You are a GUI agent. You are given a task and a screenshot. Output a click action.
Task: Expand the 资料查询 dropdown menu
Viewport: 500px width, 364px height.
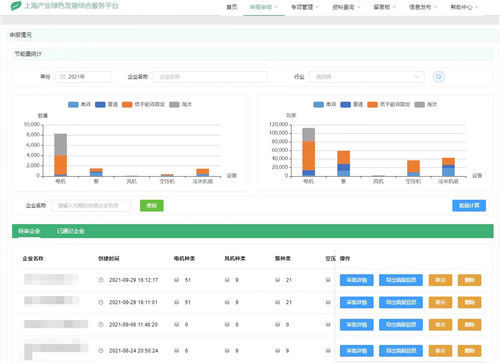[346, 7]
